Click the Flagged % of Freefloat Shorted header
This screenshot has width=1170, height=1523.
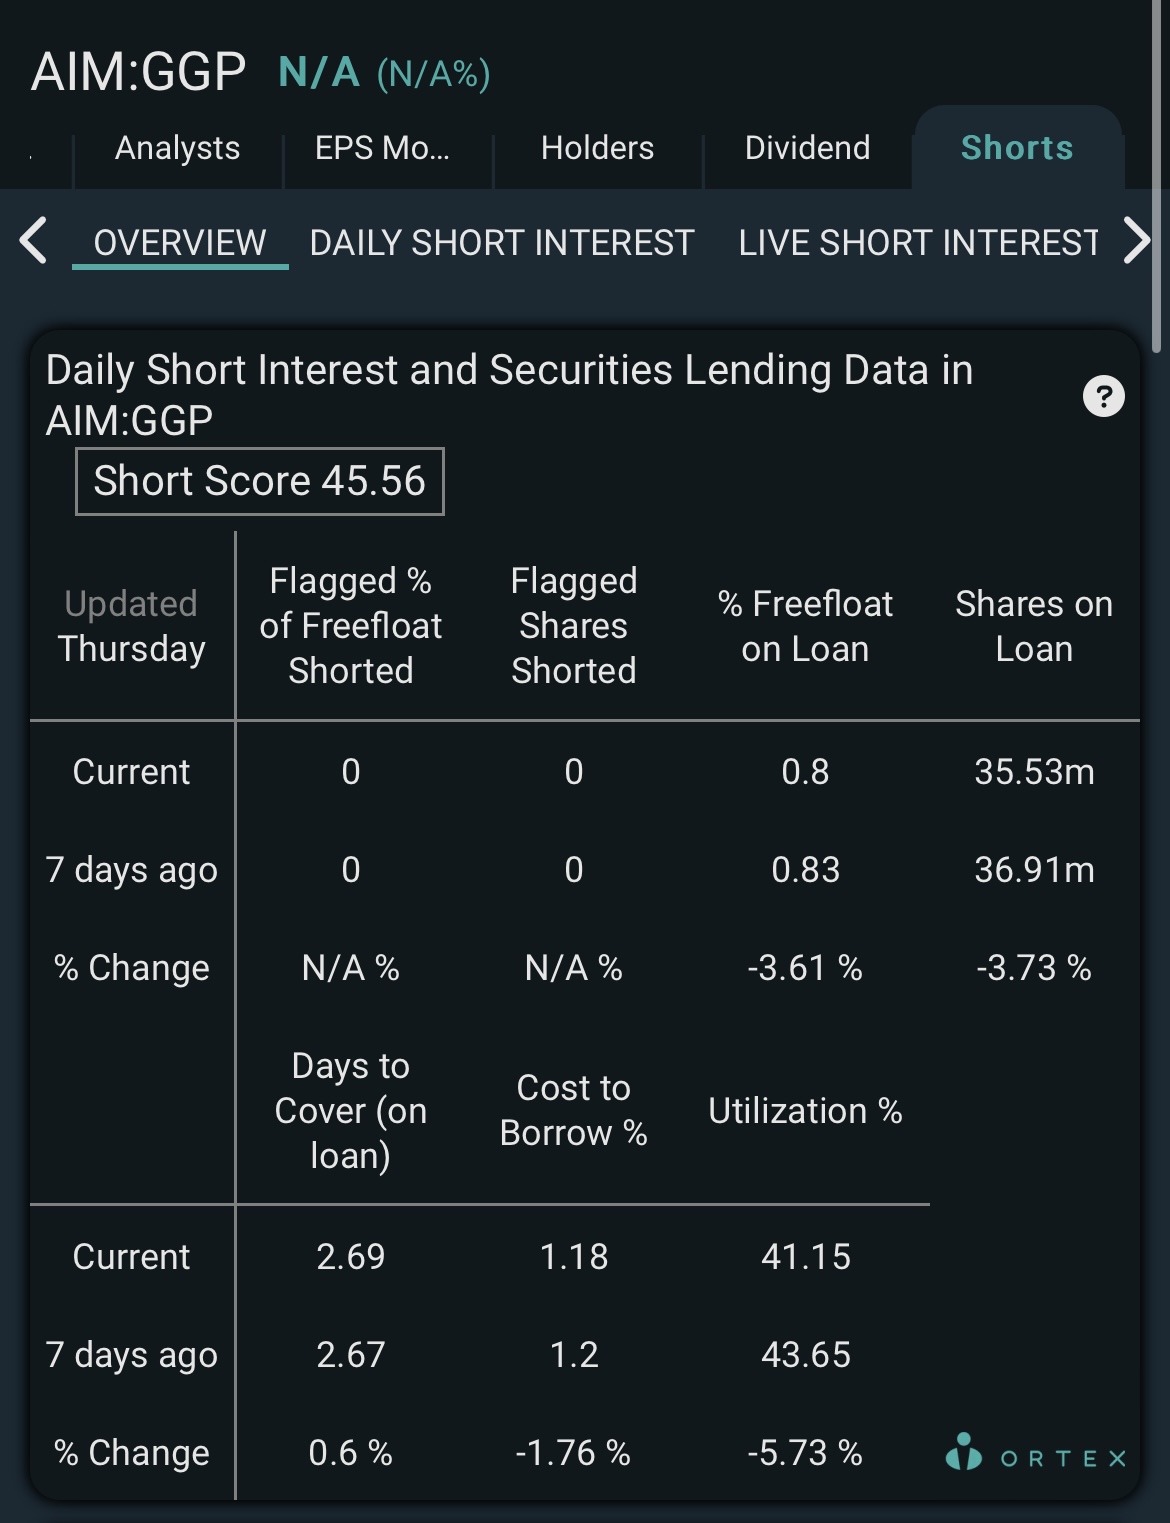pyautogui.click(x=350, y=626)
